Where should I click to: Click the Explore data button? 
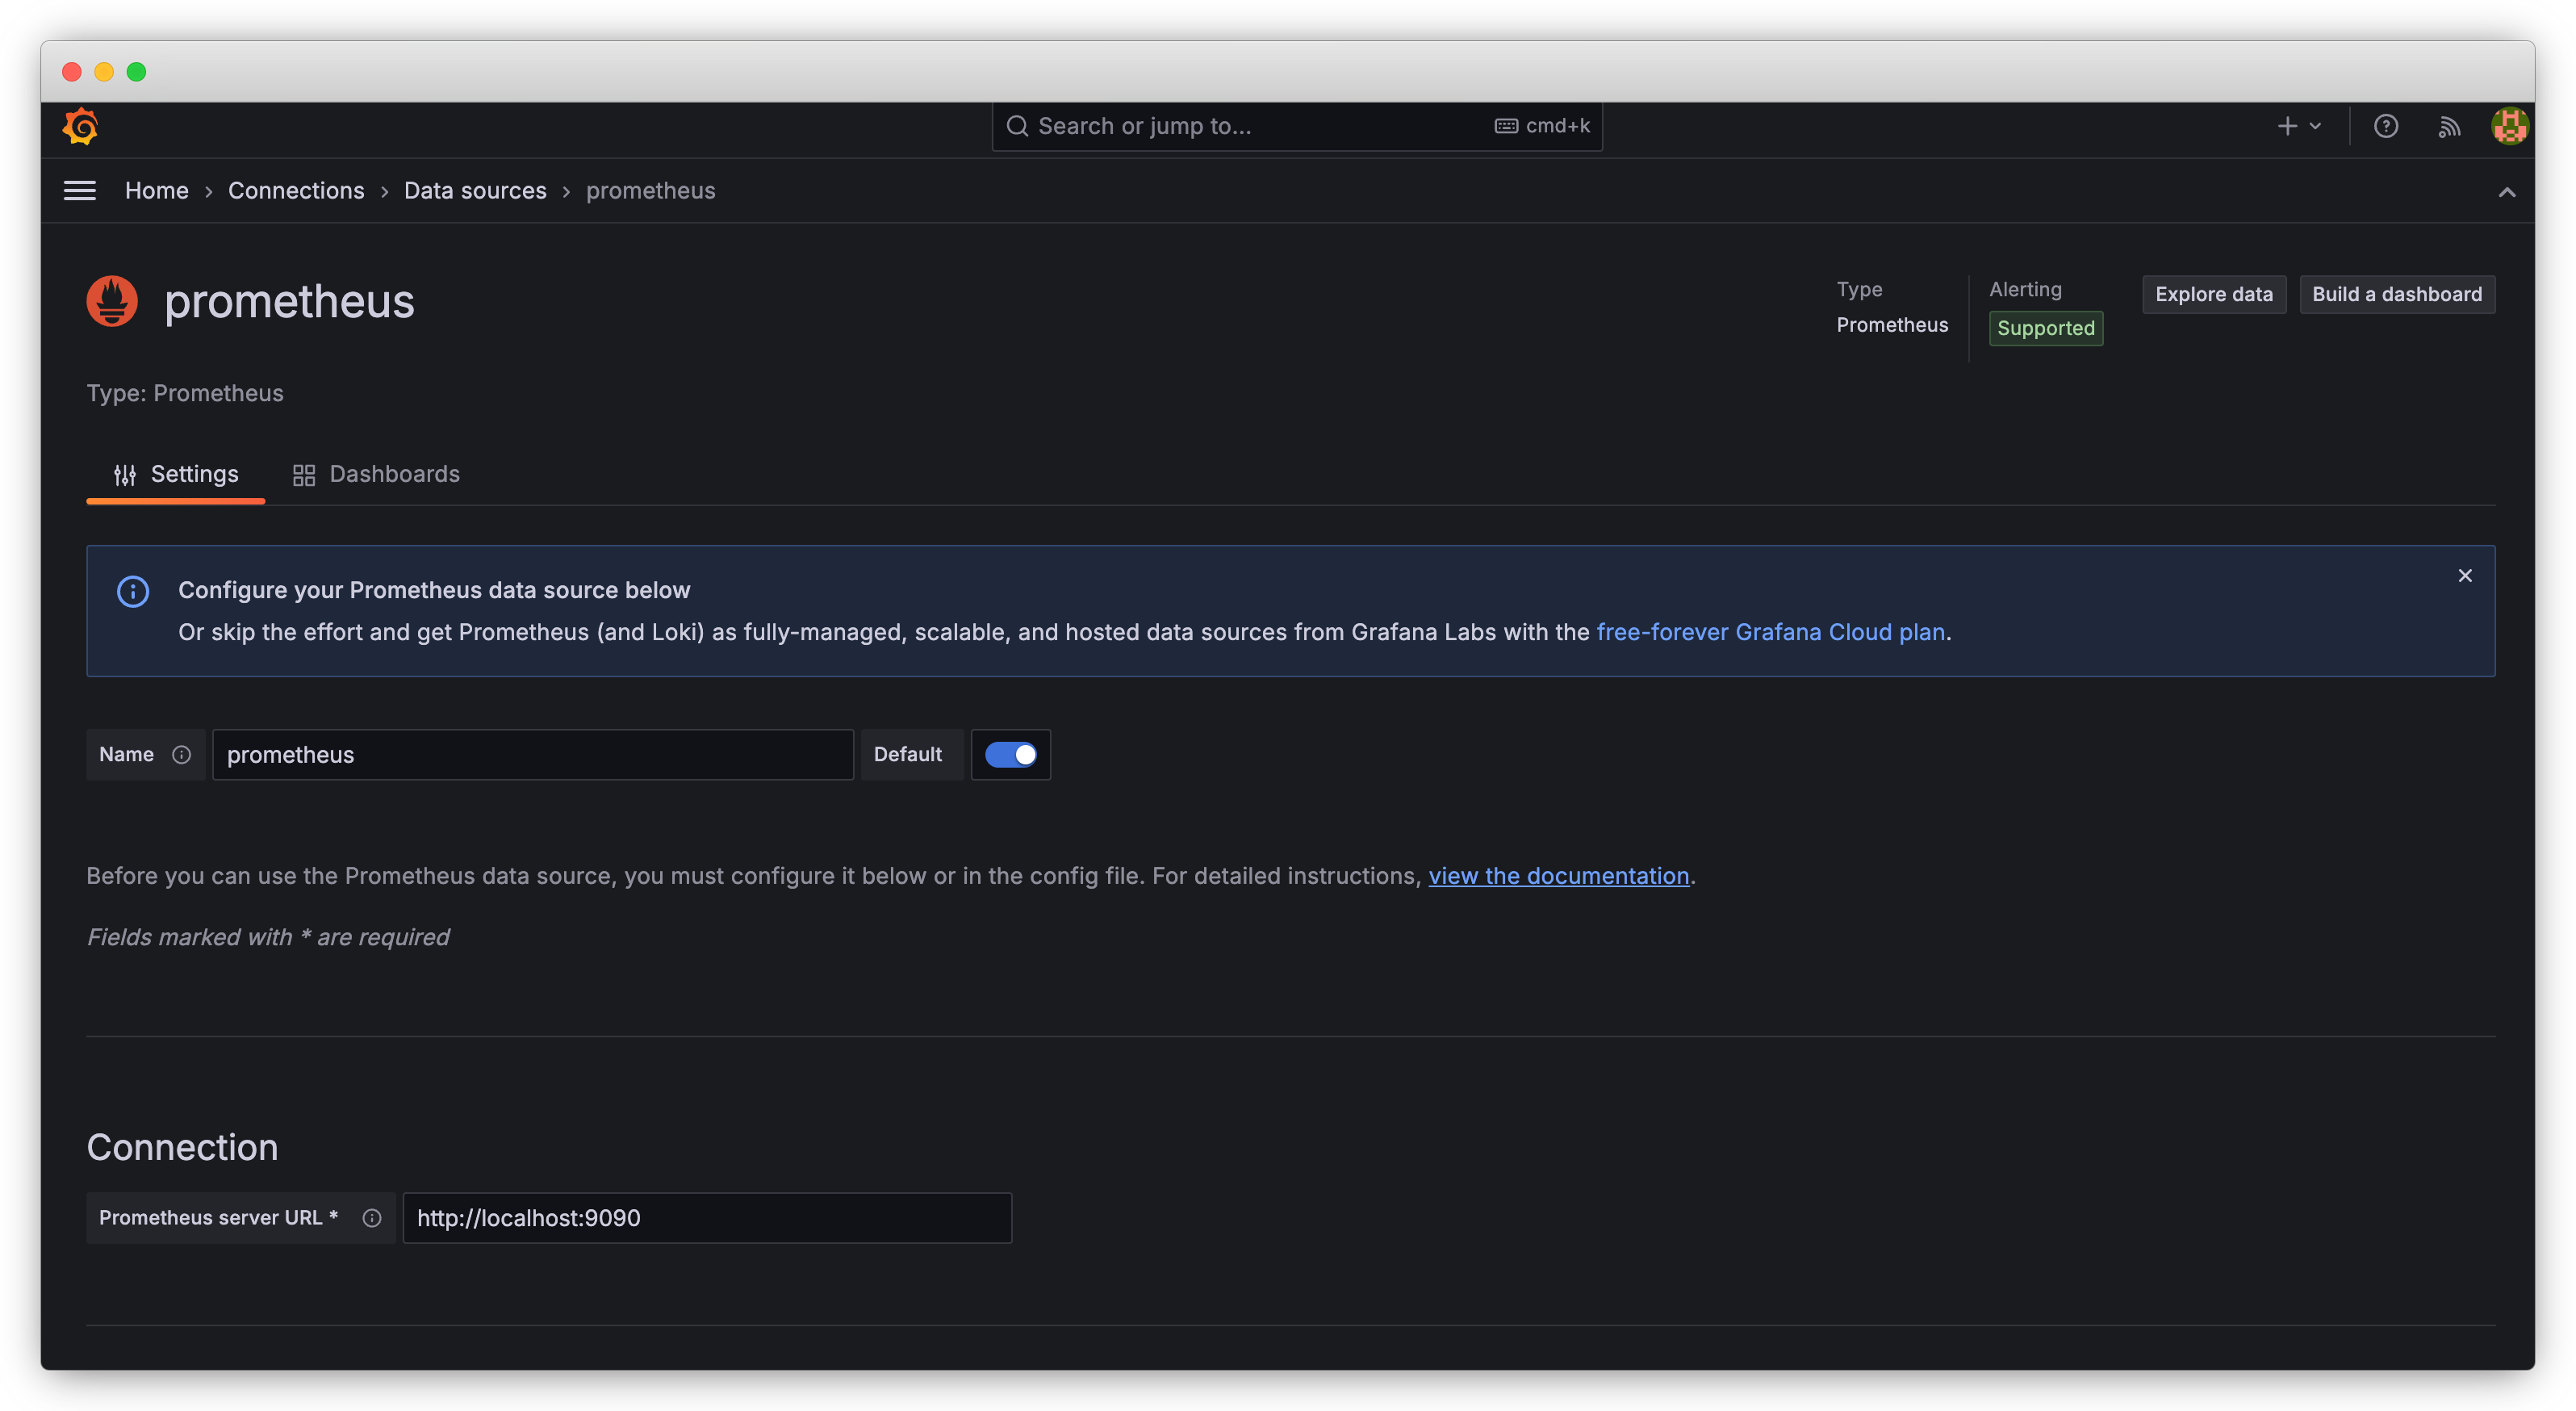pyautogui.click(x=2213, y=294)
